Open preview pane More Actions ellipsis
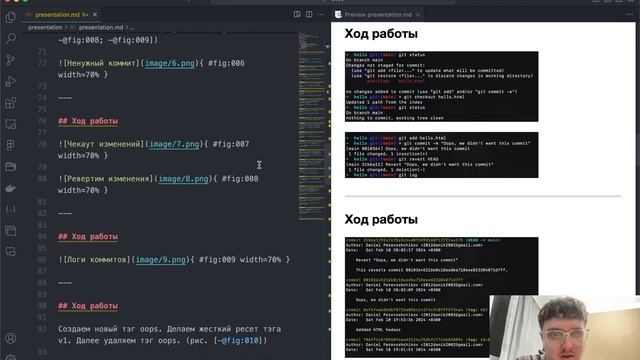The width and height of the screenshot is (640, 360). click(629, 14)
